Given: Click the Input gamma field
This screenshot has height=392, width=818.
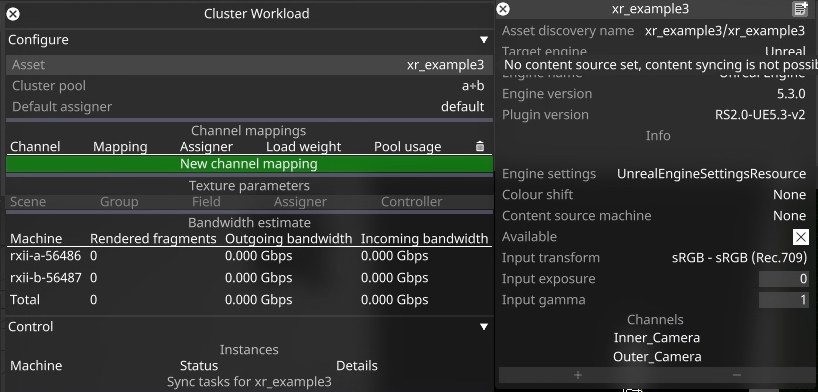Looking at the screenshot, I should [784, 300].
